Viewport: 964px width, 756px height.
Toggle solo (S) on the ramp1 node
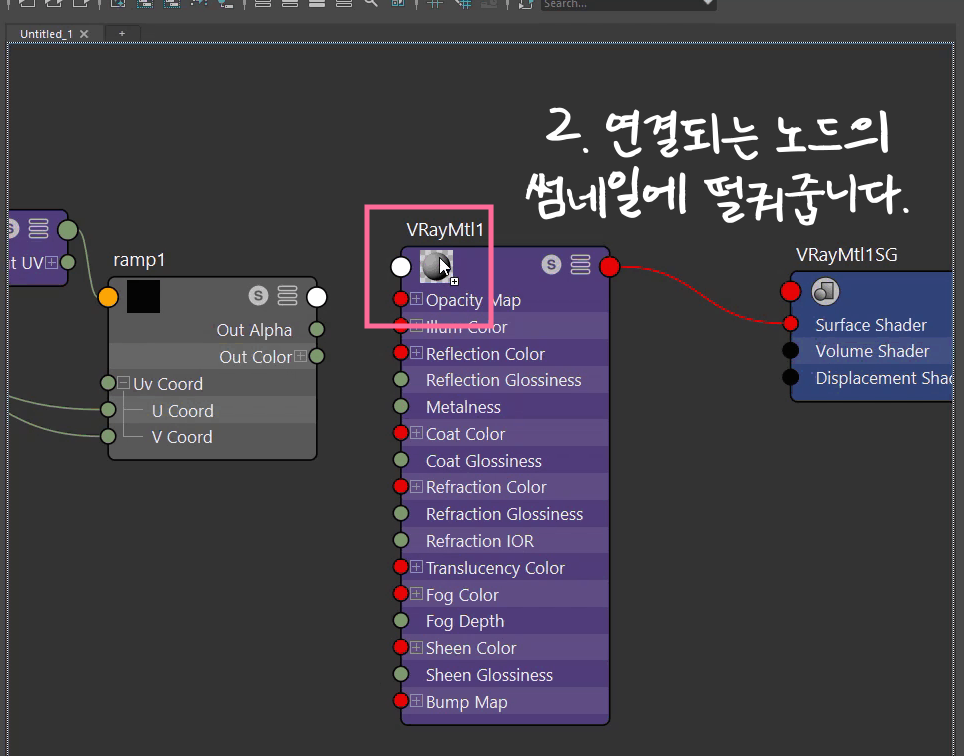tap(258, 296)
